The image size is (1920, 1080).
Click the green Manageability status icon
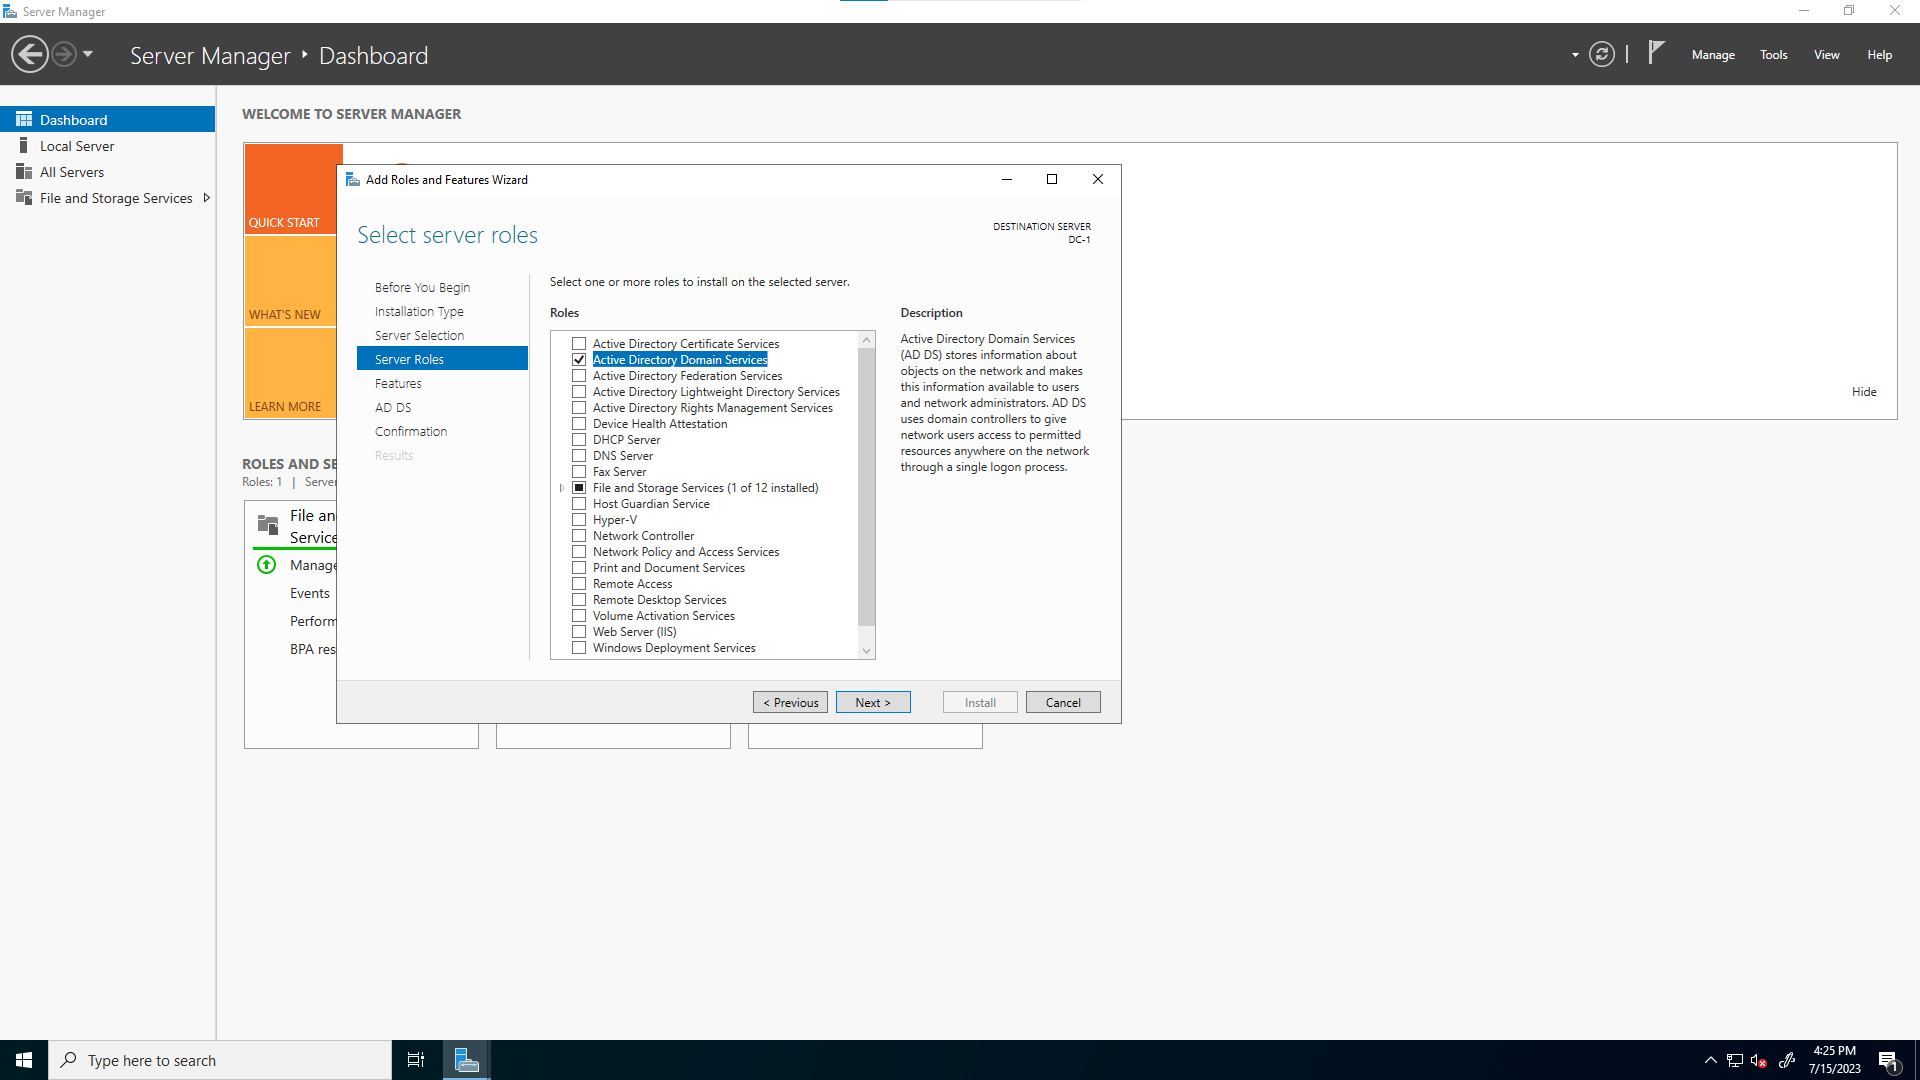266,565
